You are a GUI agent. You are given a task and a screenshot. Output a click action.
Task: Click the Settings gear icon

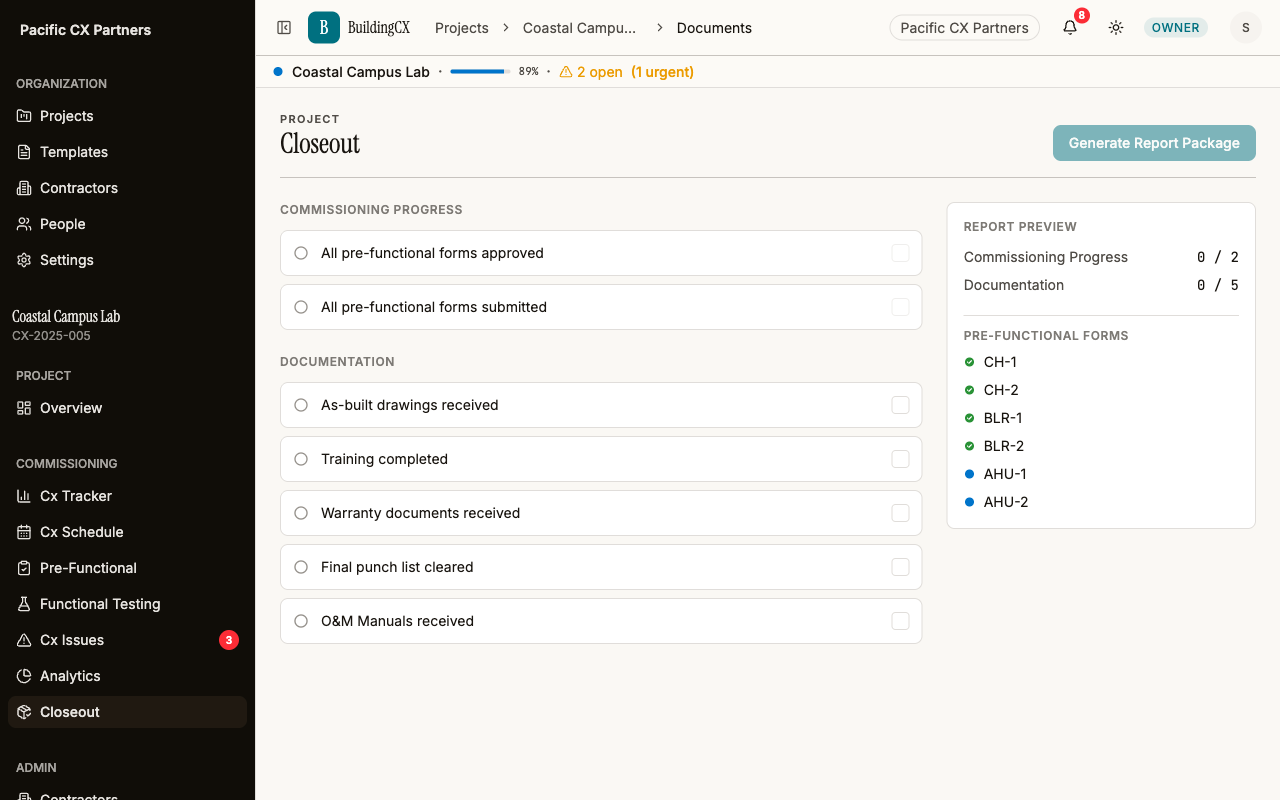(24, 260)
